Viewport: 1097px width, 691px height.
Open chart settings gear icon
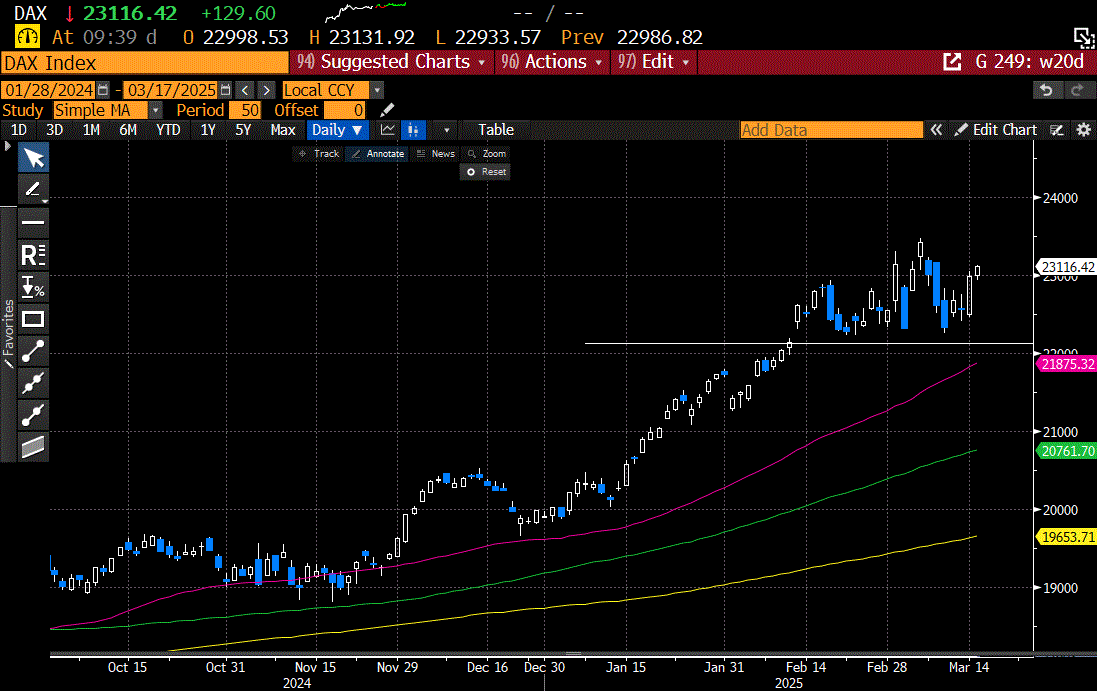pos(1083,129)
